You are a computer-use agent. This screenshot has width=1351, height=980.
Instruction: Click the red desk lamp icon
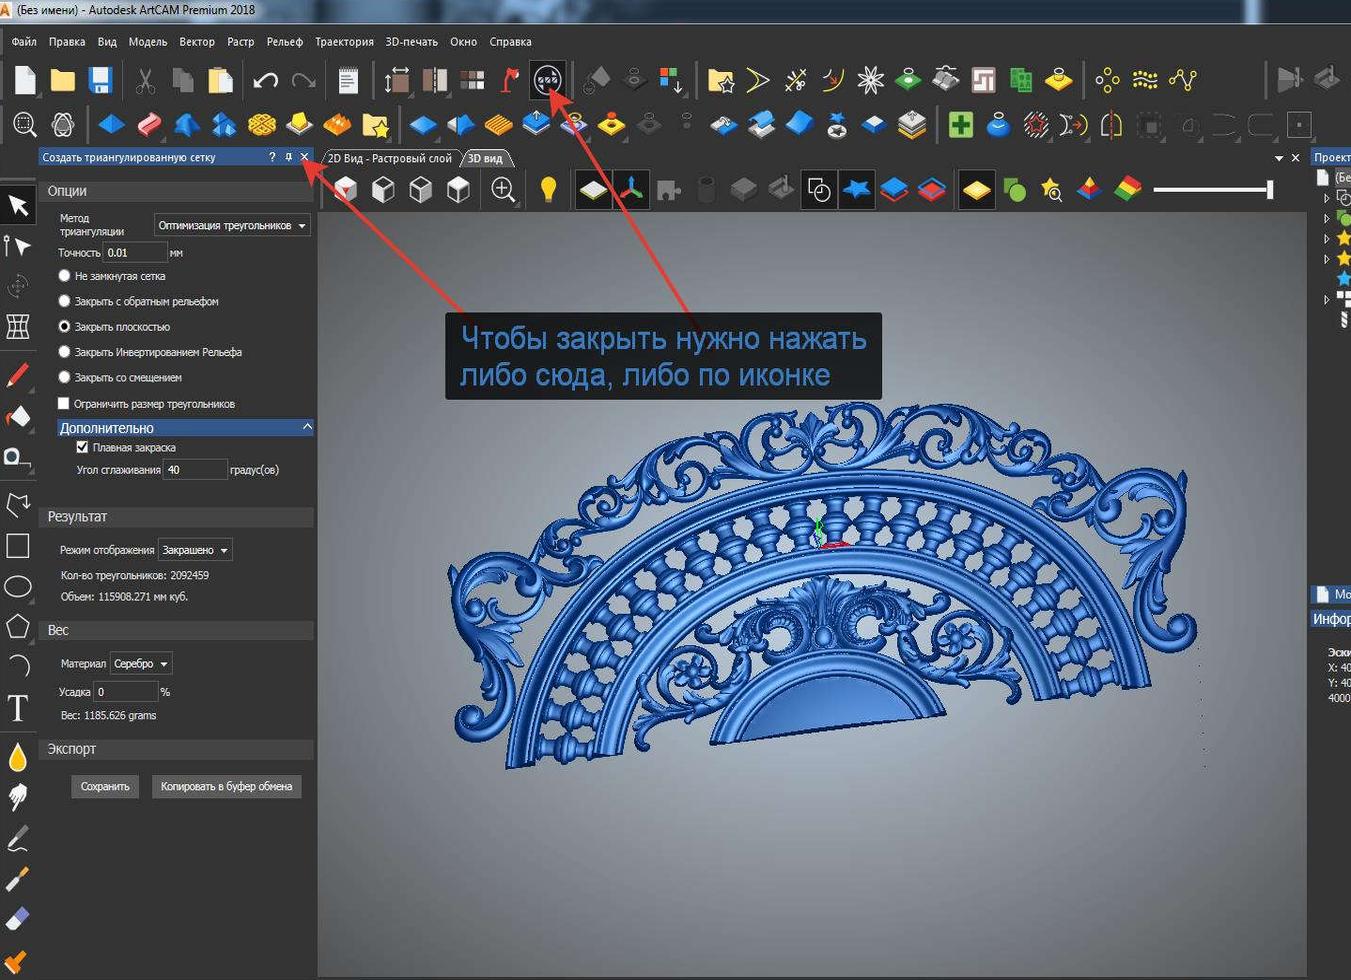tap(510, 80)
